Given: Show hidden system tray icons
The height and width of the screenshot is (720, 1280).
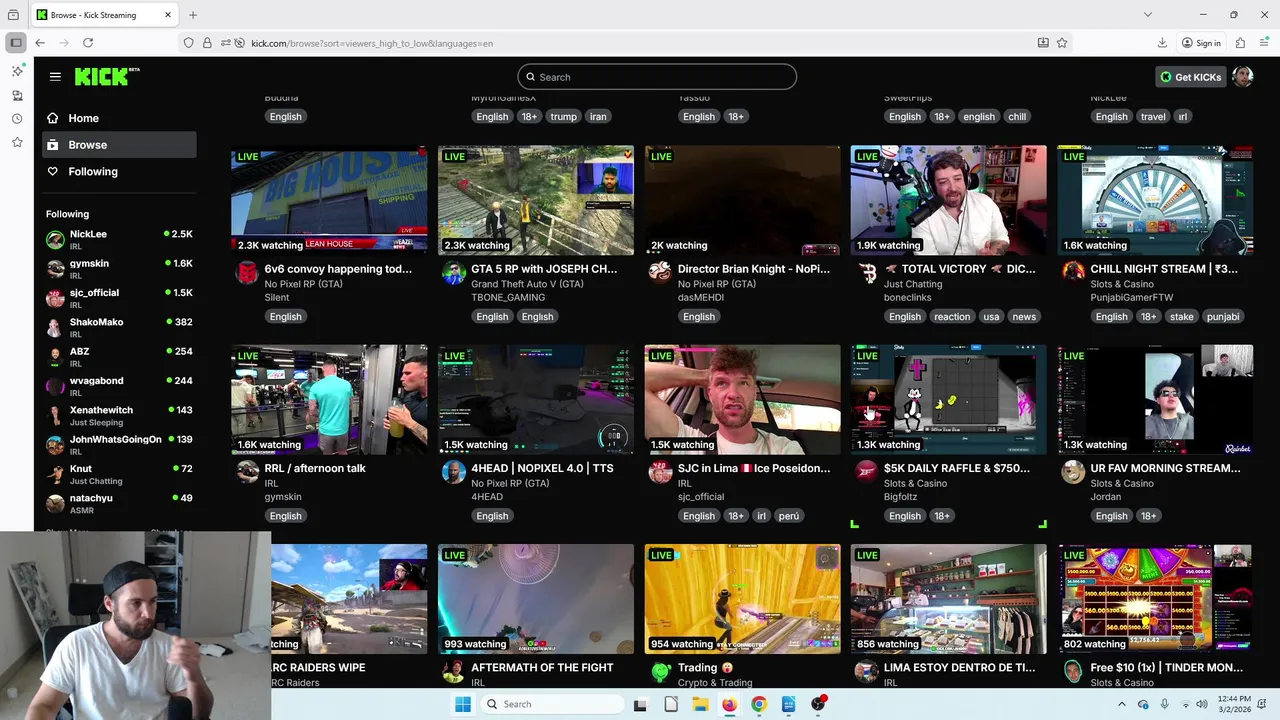Looking at the screenshot, I should (1122, 704).
